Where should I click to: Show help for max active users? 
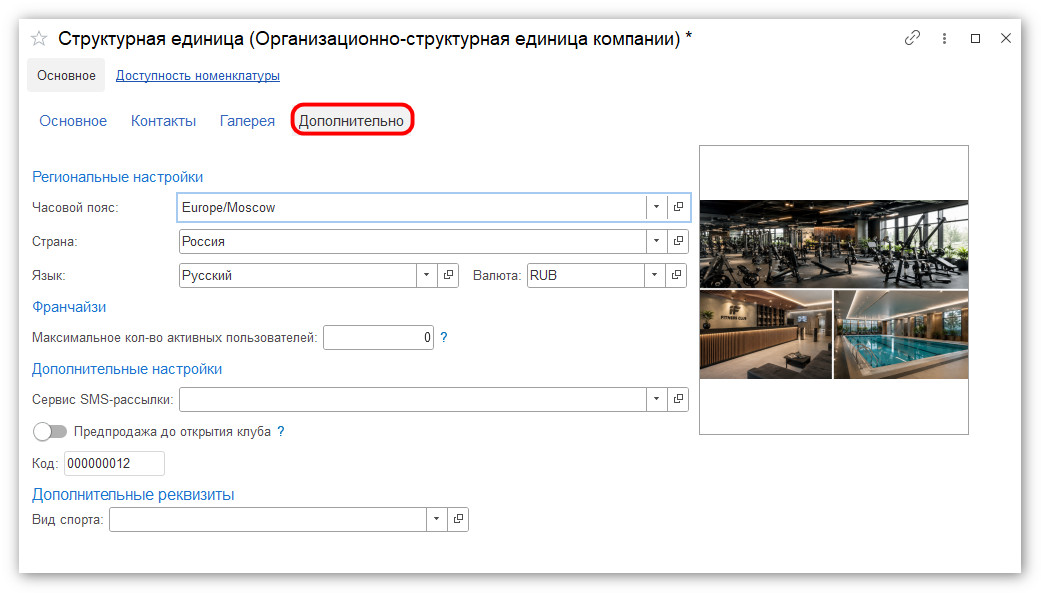pyautogui.click(x=444, y=337)
